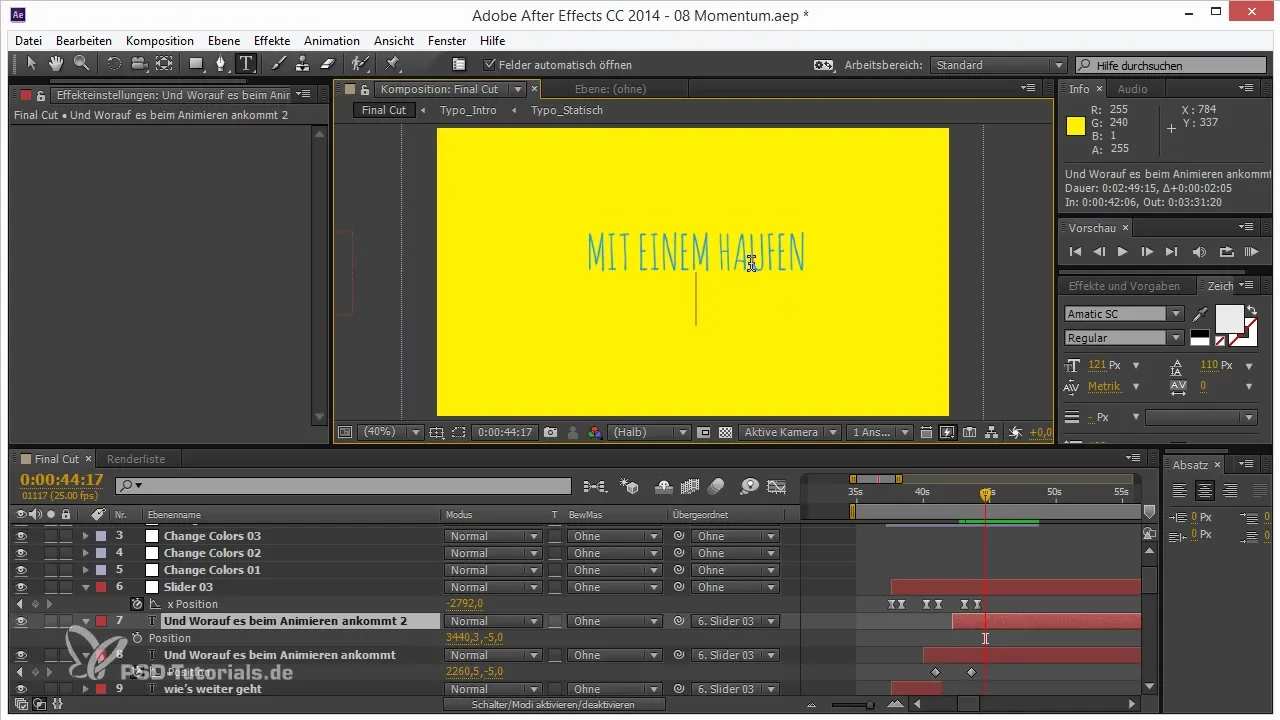The height and width of the screenshot is (720, 1280).
Task: Hide the Change Colors 03 layer
Action: tap(21, 536)
